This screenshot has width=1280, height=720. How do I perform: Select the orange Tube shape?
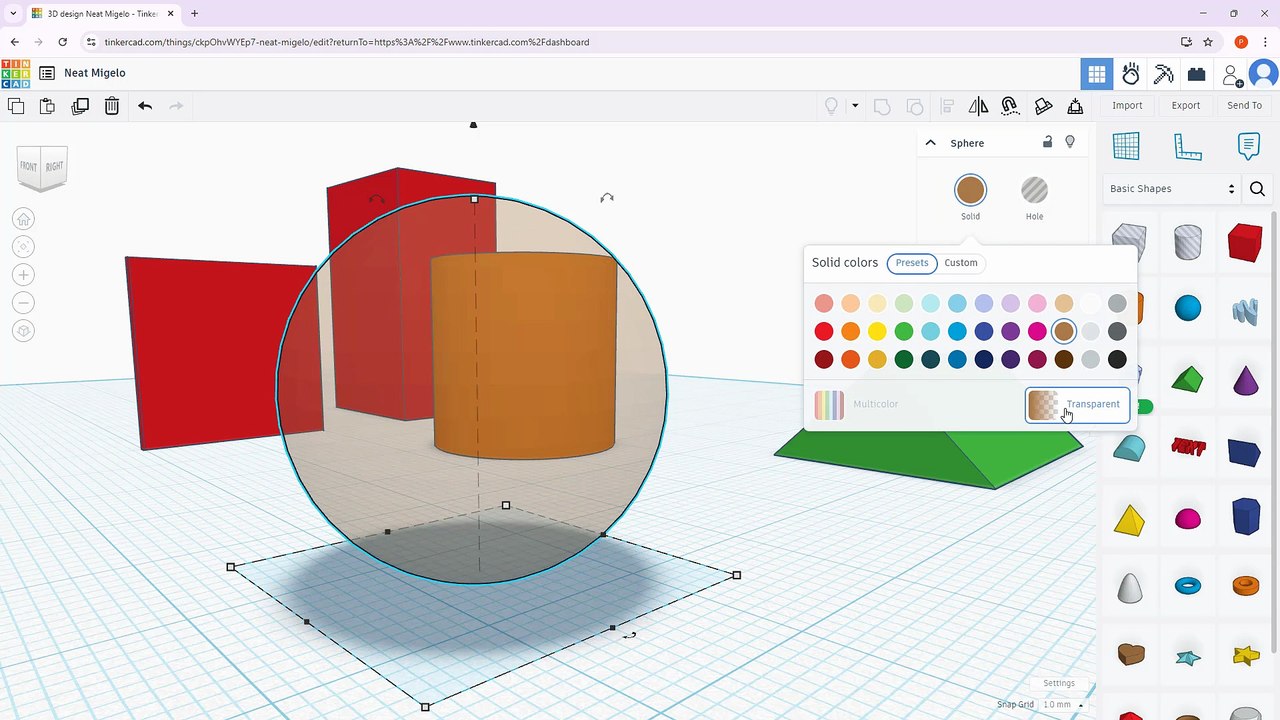tap(1245, 585)
